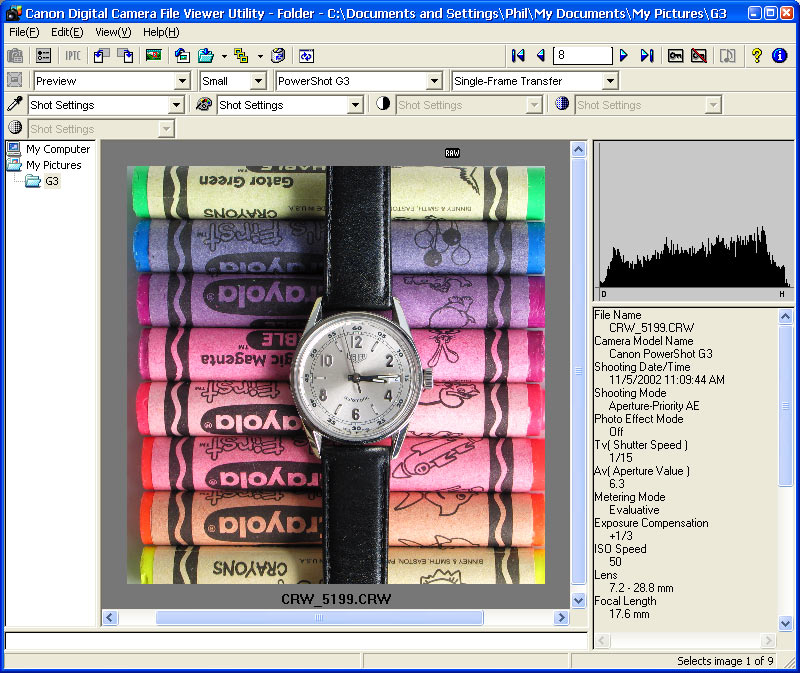800x673 pixels.
Task: Click the gray sharpness sphere icon
Action: point(15,128)
